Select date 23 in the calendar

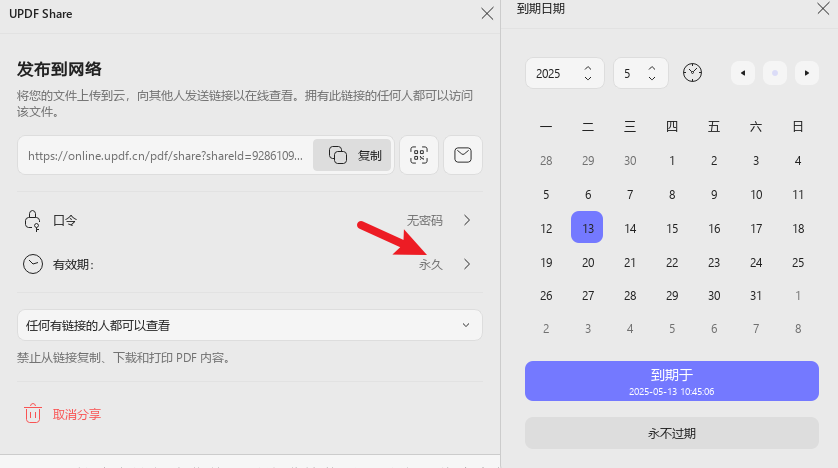click(714, 262)
